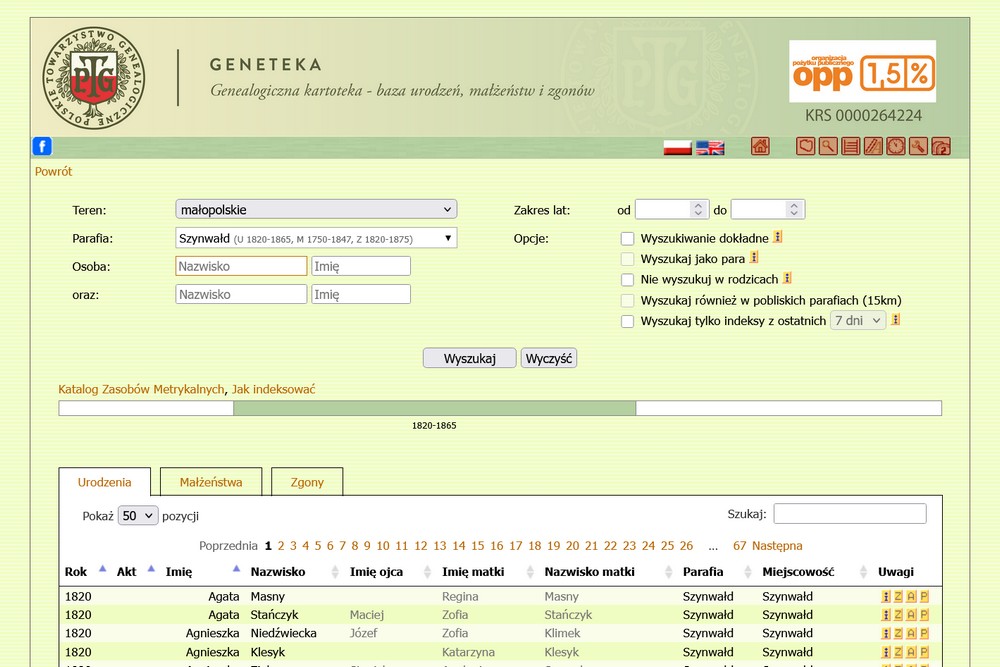Open the Pokaż 50 entries dropdown
This screenshot has height=667, width=1000.
tap(138, 516)
